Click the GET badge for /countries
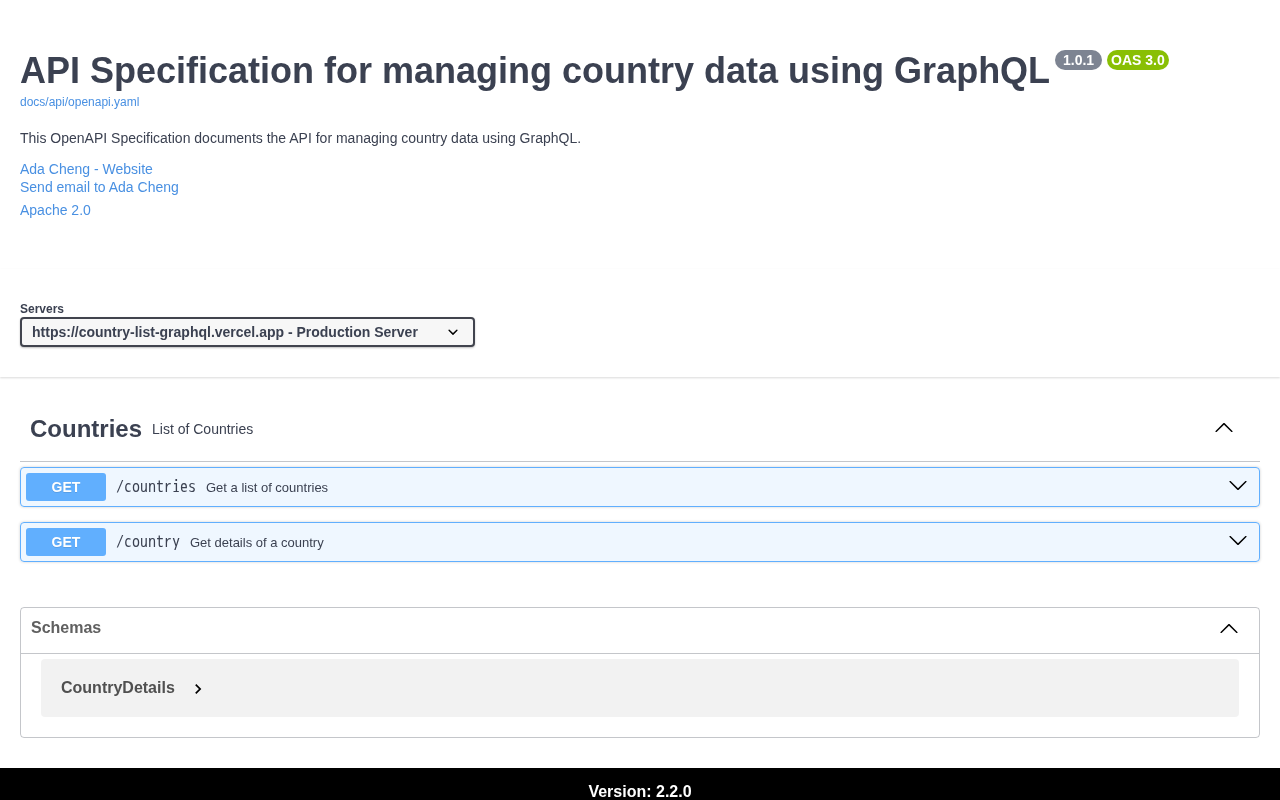Viewport: 1280px width, 800px height. [x=66, y=487]
